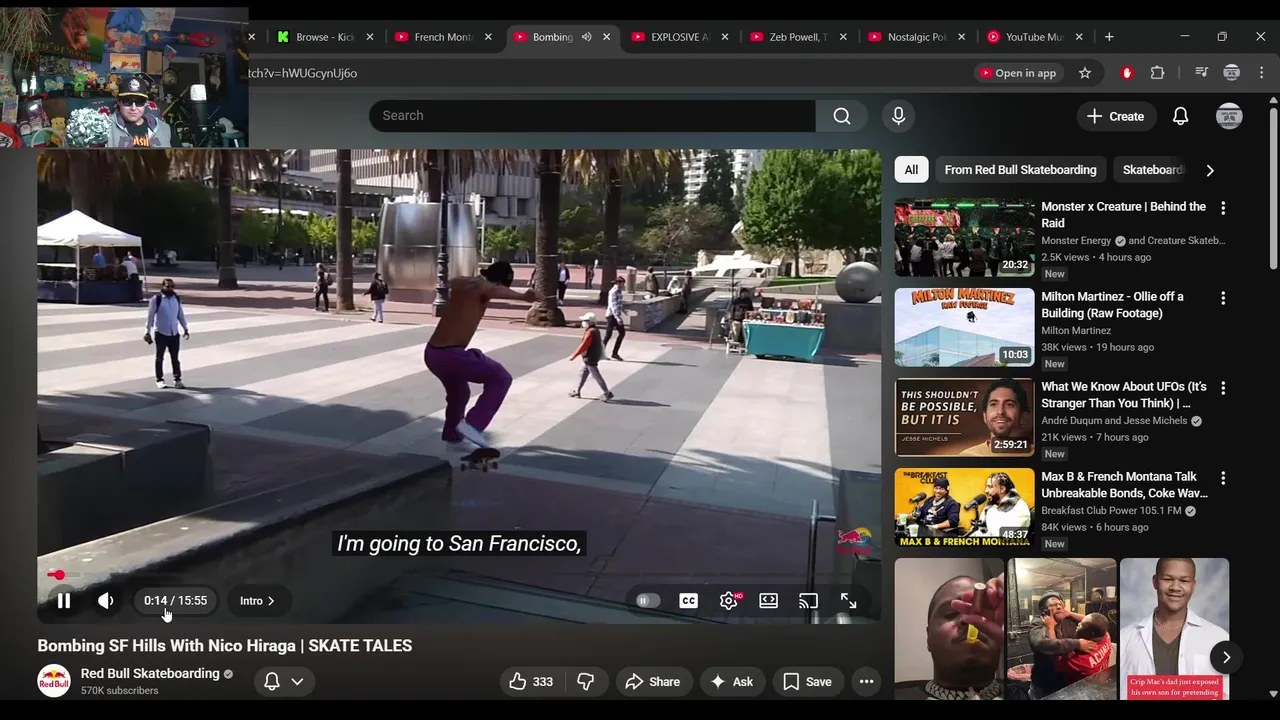1280x720 pixels.
Task: Mute the Bombing tab audio icon
Action: point(587,37)
